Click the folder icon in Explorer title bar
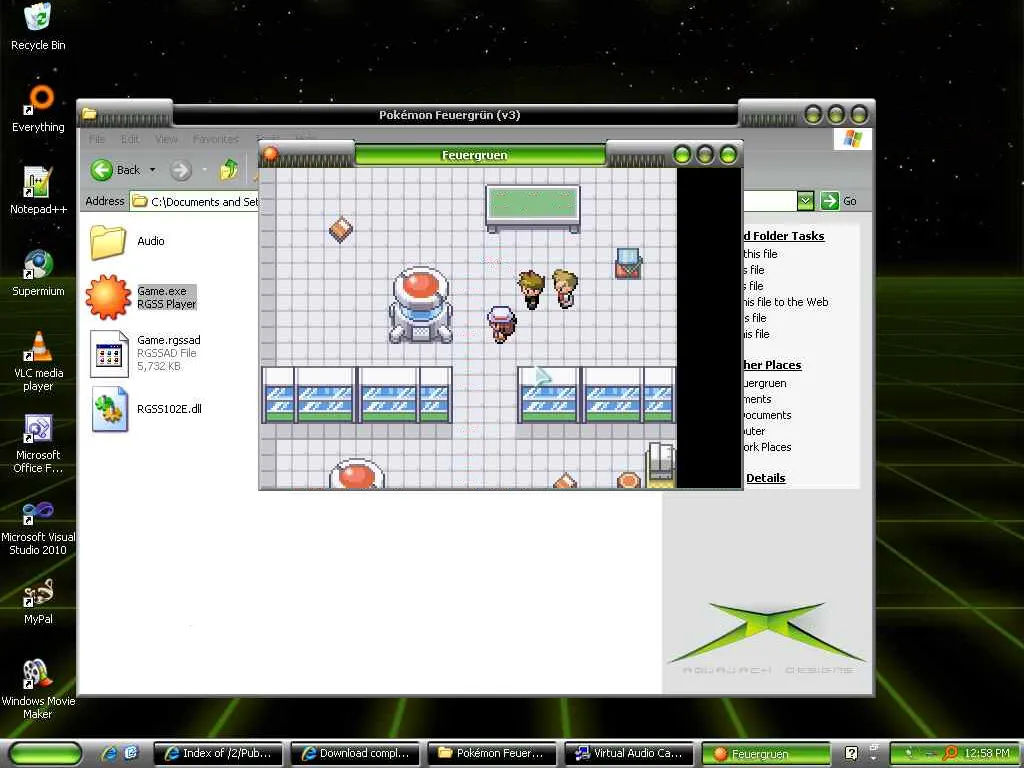Viewport: 1024px width, 768px height. pyautogui.click(x=89, y=114)
